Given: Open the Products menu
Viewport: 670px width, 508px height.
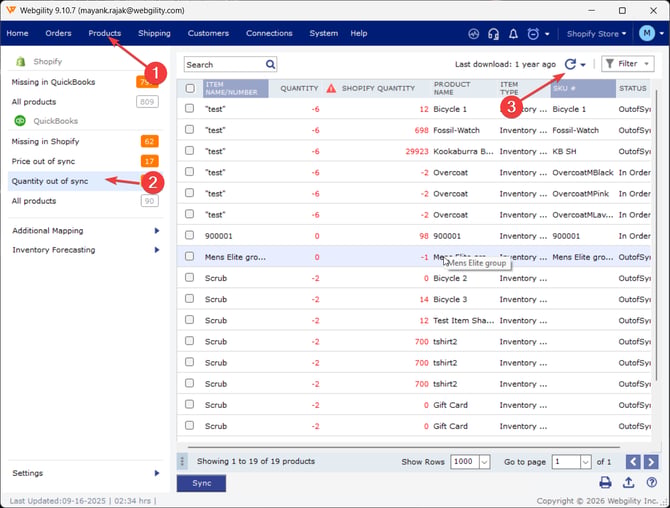Looking at the screenshot, I should (x=105, y=33).
